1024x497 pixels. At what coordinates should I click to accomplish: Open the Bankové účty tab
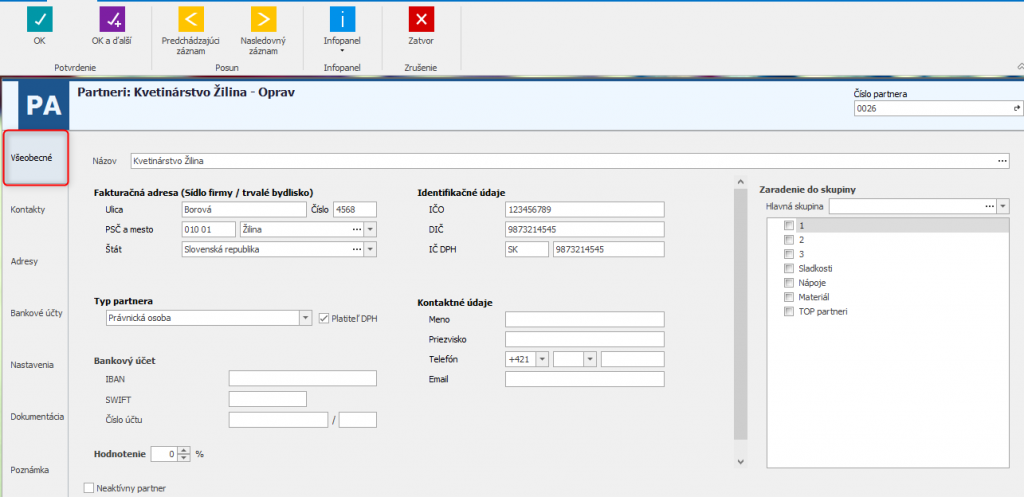point(36,313)
